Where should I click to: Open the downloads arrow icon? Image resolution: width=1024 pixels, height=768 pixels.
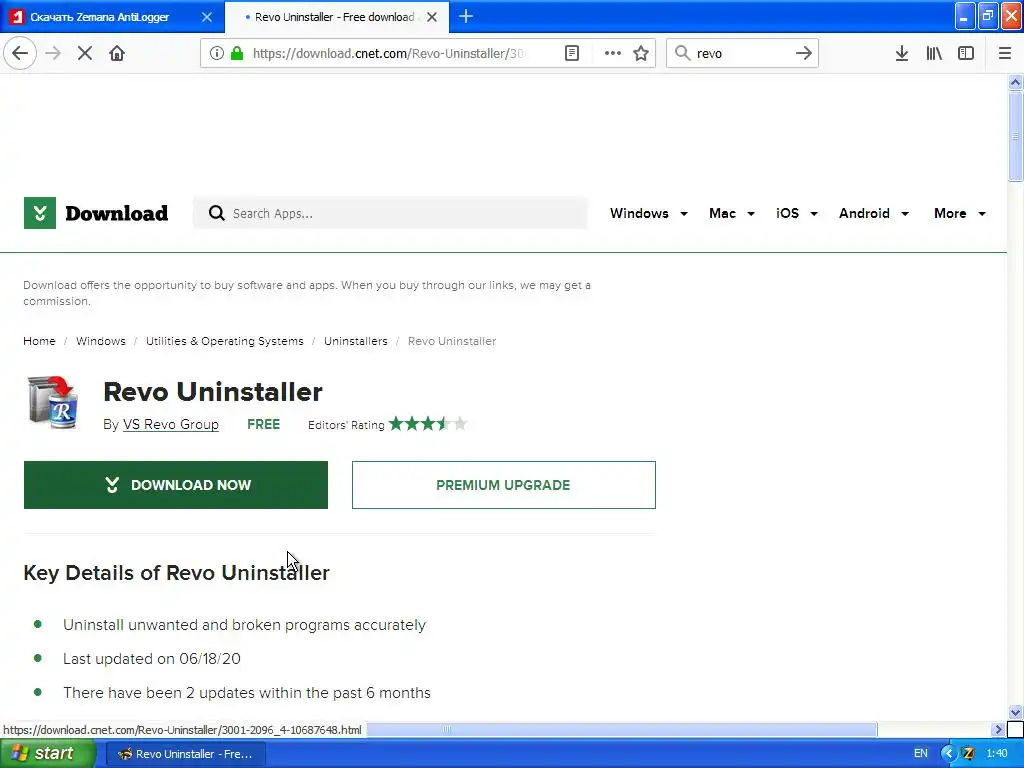902,53
